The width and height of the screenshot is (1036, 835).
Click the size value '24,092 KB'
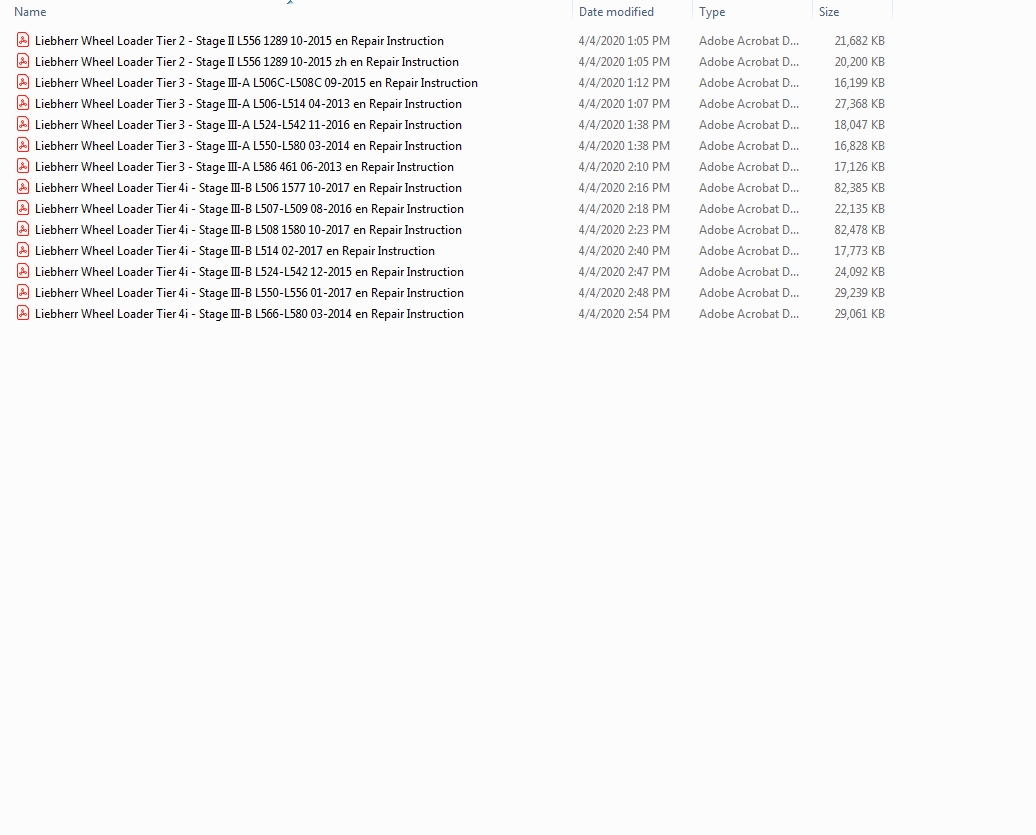tap(860, 272)
